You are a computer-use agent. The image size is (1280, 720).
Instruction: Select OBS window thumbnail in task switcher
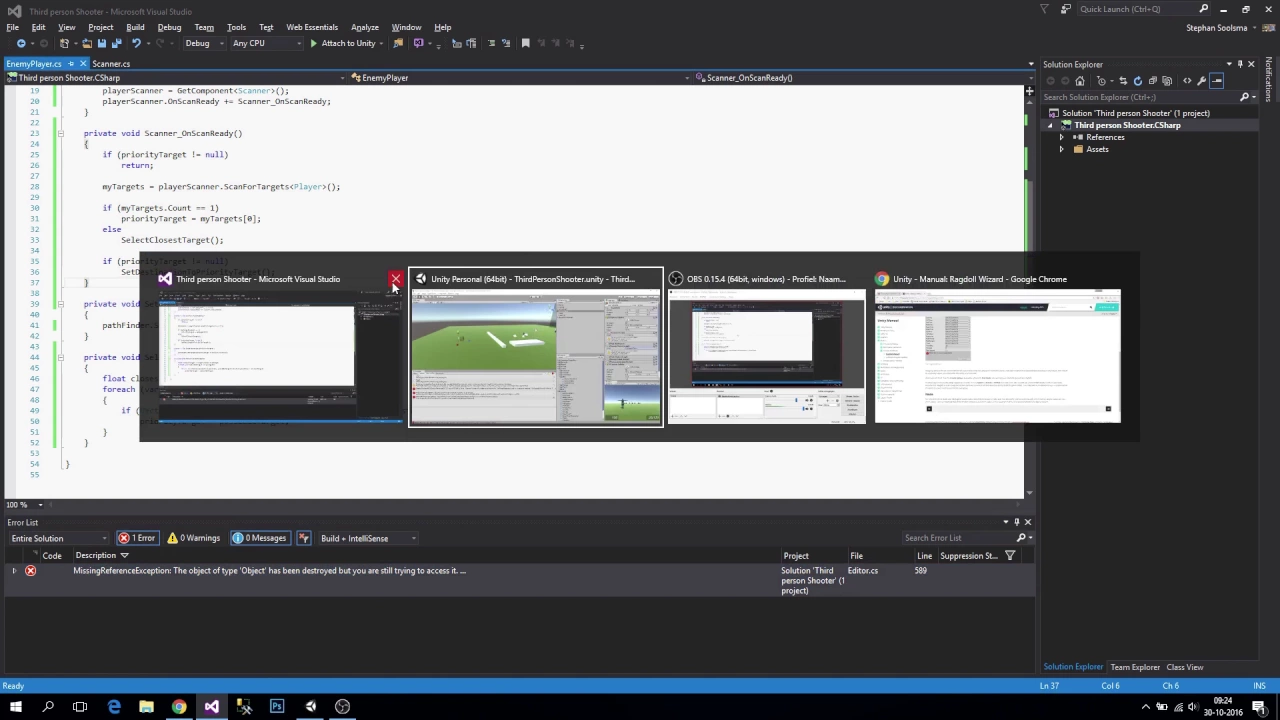pyautogui.click(x=766, y=348)
